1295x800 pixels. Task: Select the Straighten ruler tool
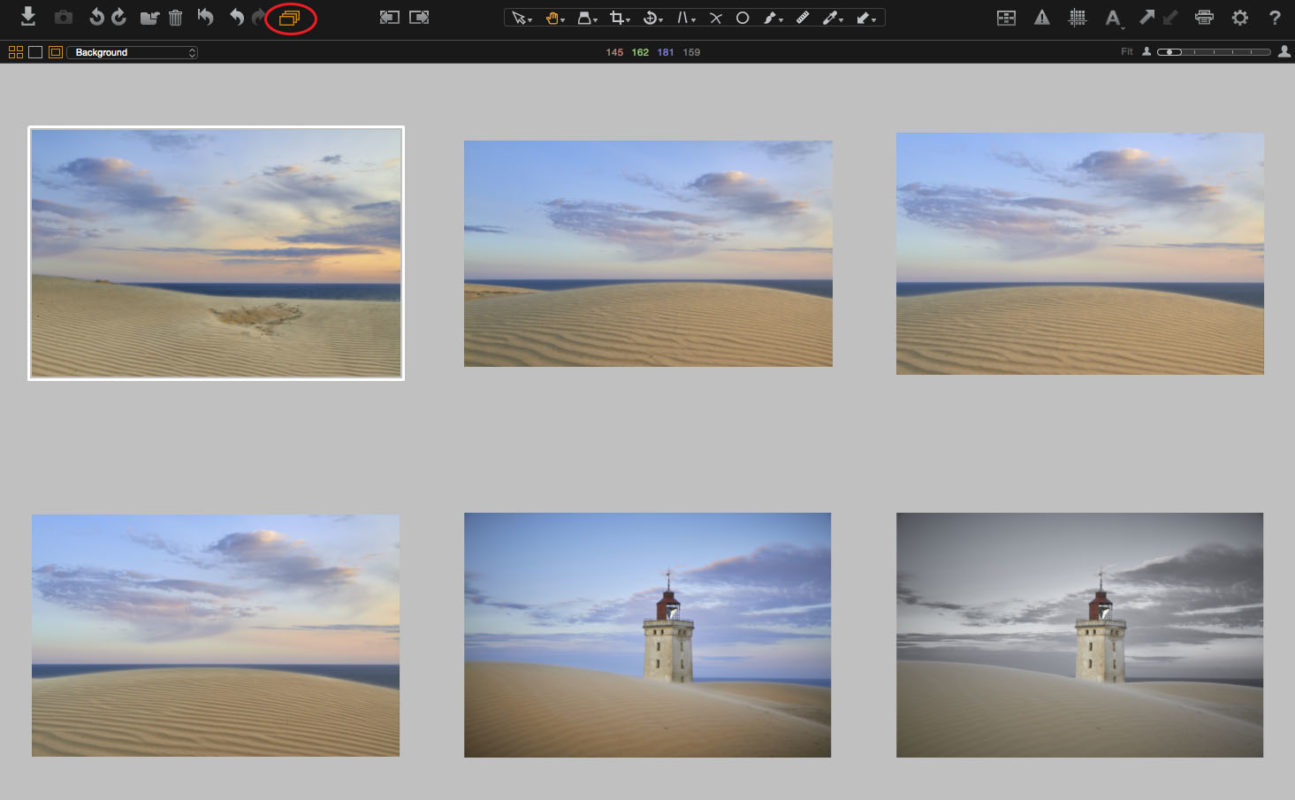click(804, 17)
